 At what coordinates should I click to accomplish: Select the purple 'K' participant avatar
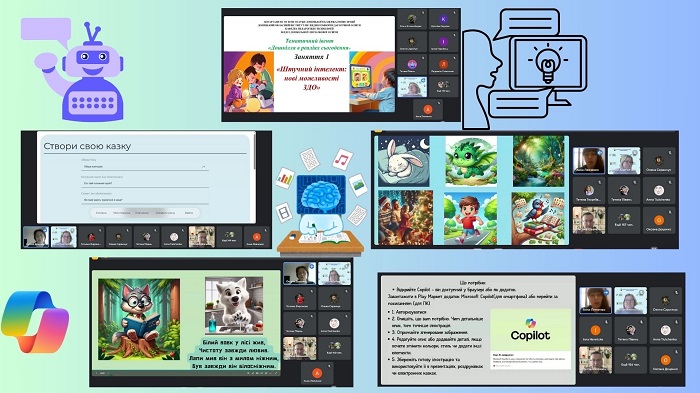click(443, 19)
